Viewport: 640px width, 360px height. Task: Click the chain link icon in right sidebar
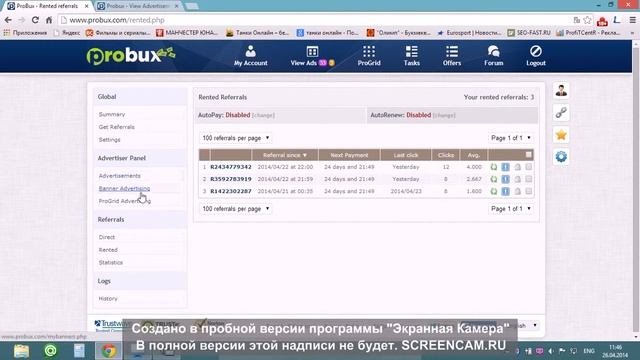(x=561, y=112)
